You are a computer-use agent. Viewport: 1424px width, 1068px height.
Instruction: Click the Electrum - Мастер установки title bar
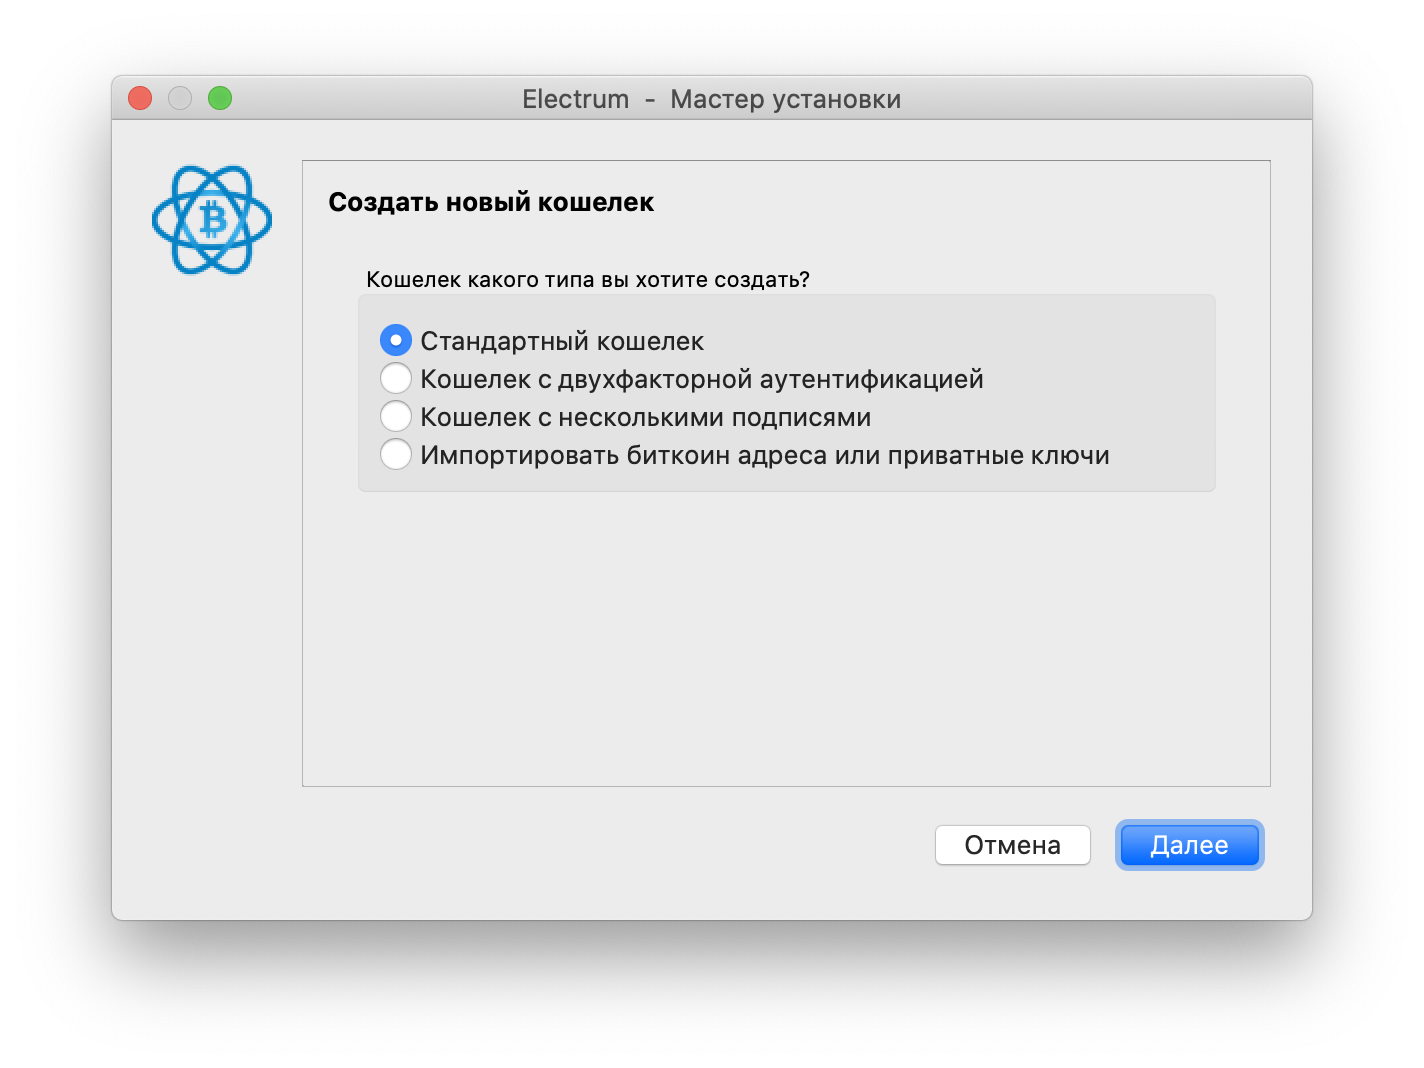(711, 99)
